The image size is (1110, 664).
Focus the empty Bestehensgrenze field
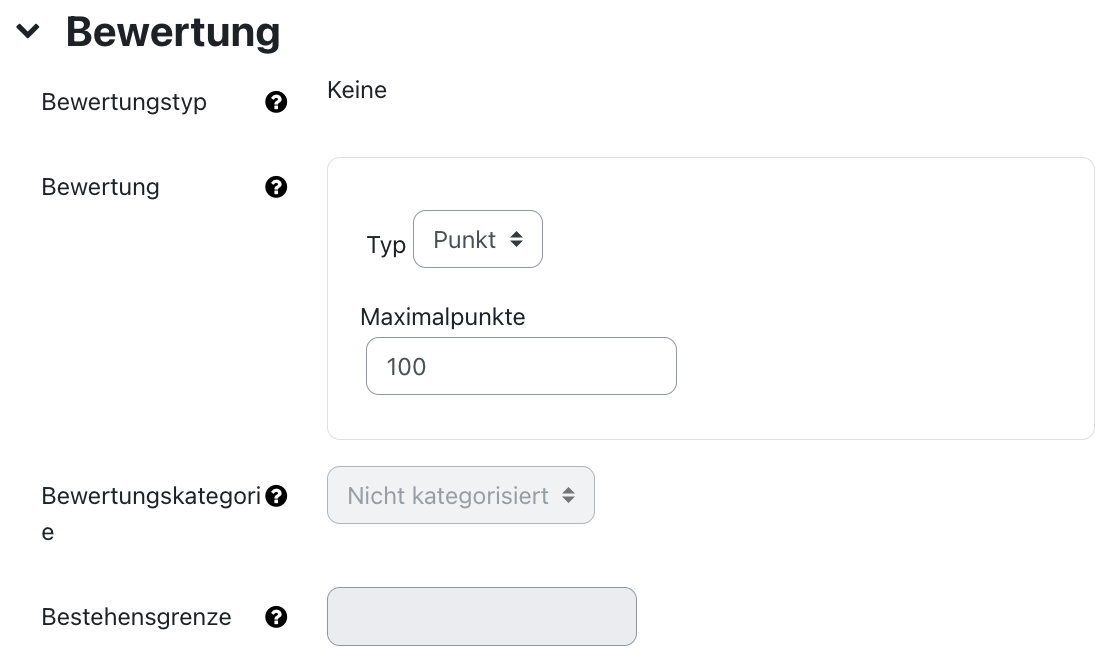(481, 617)
